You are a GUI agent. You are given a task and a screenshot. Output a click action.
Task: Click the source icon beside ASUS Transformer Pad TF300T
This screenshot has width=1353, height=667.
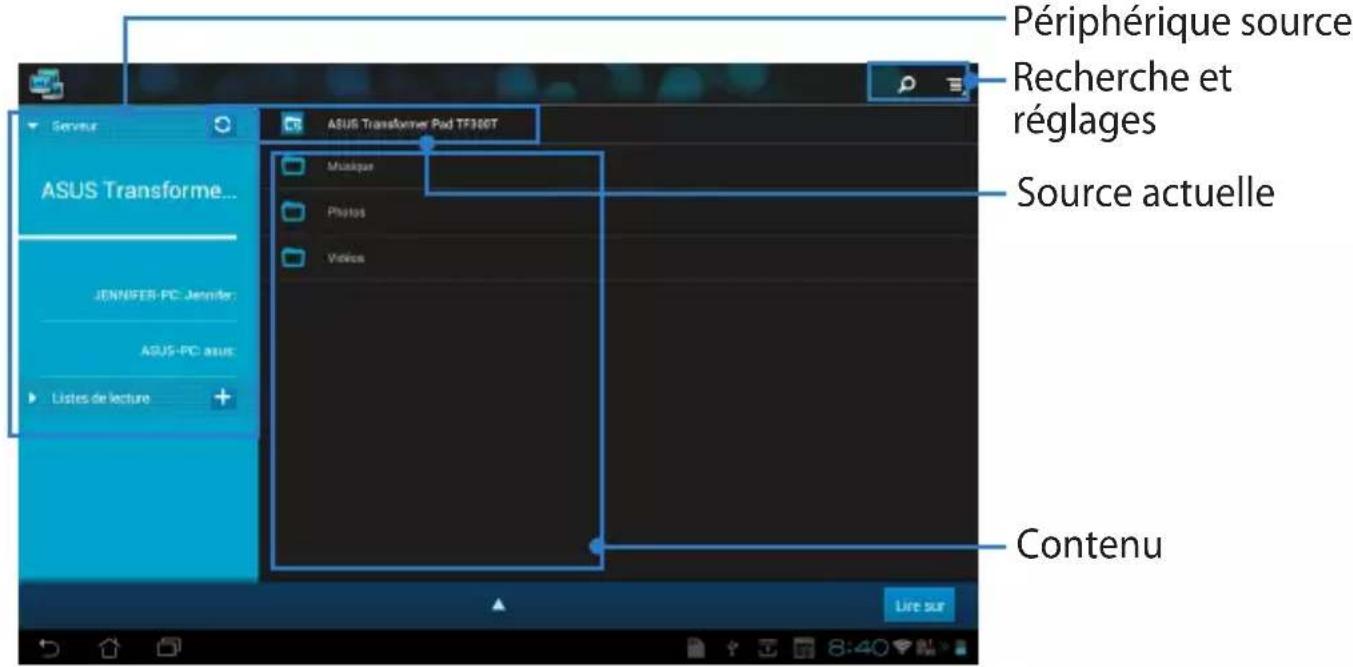pyautogui.click(x=292, y=125)
